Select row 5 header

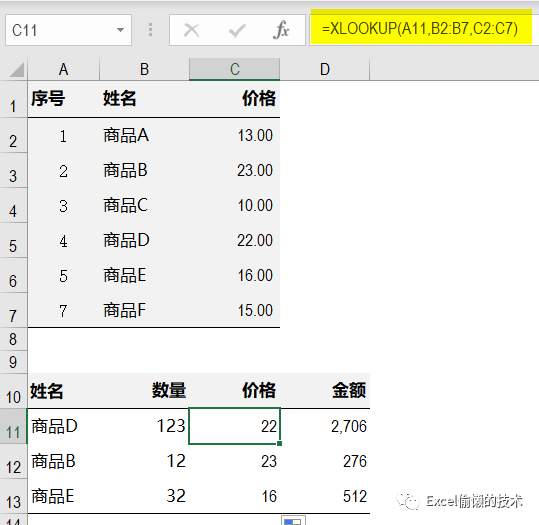13,240
